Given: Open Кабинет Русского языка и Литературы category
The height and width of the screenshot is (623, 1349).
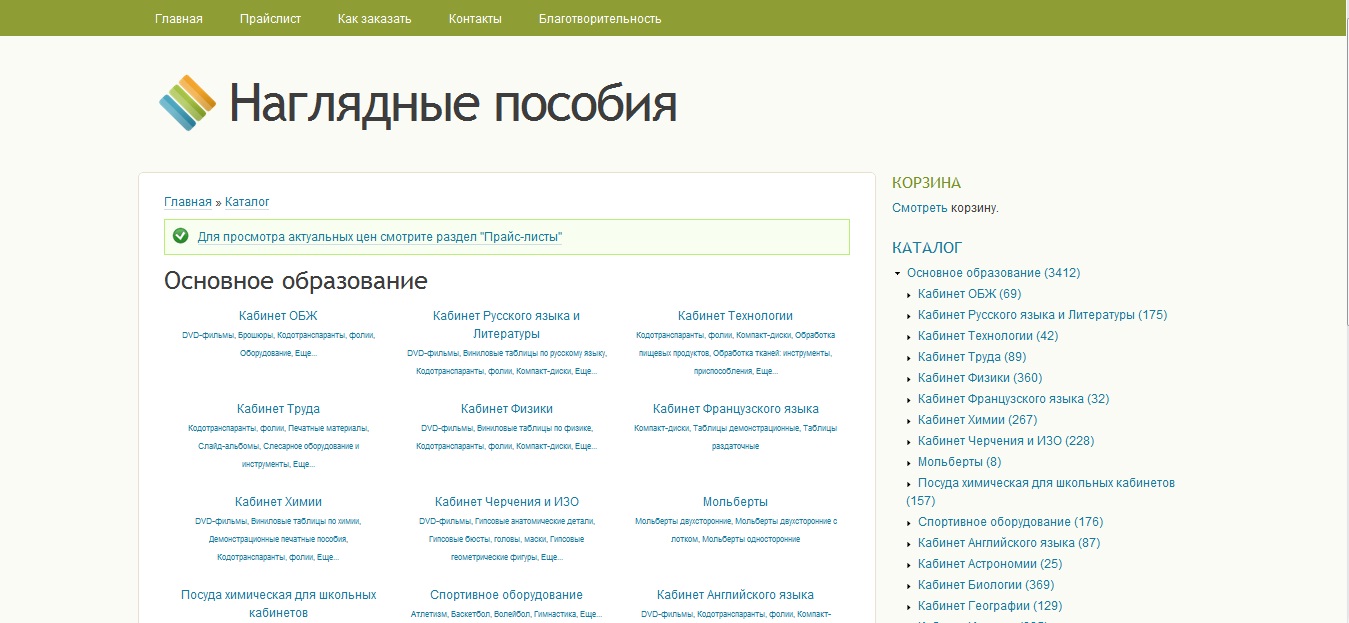Looking at the screenshot, I should click(x=506, y=324).
